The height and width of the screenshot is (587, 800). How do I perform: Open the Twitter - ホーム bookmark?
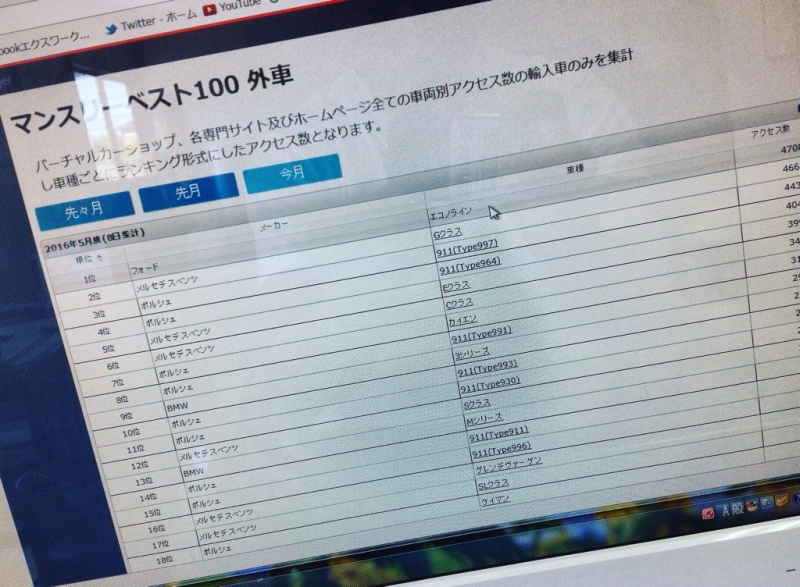[x=151, y=22]
